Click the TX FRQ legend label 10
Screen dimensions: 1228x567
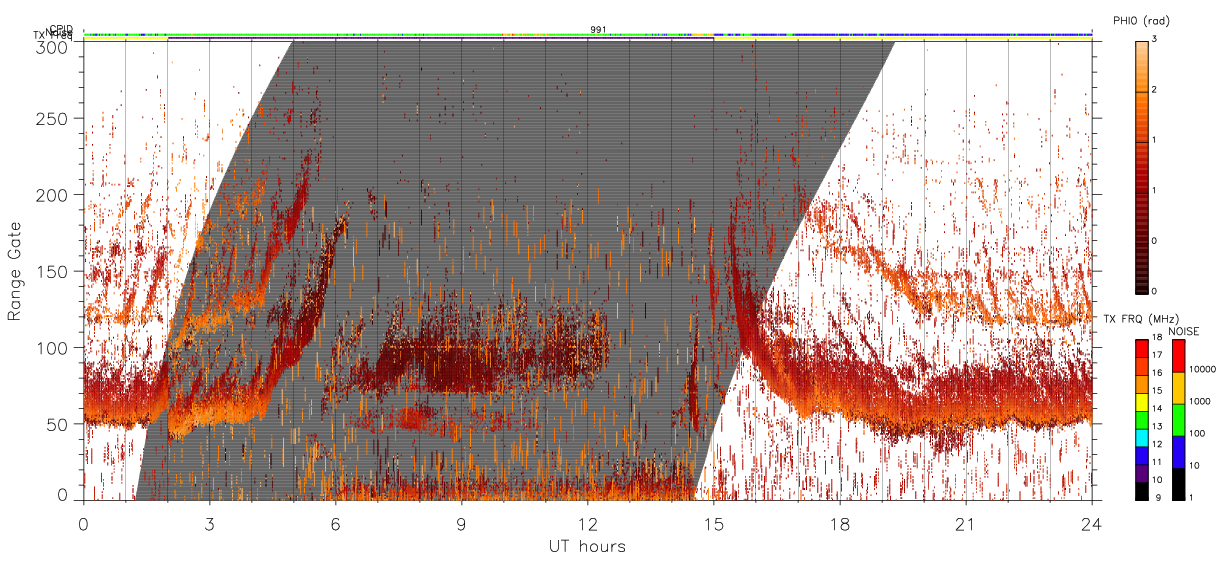click(x=1157, y=479)
